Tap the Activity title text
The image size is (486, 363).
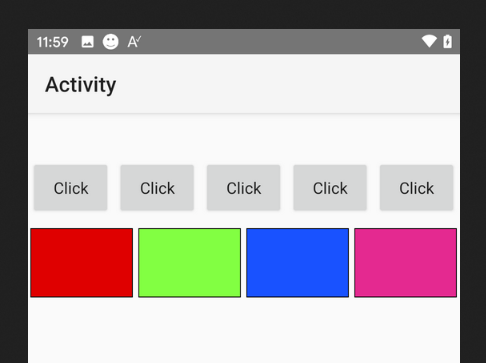81,85
